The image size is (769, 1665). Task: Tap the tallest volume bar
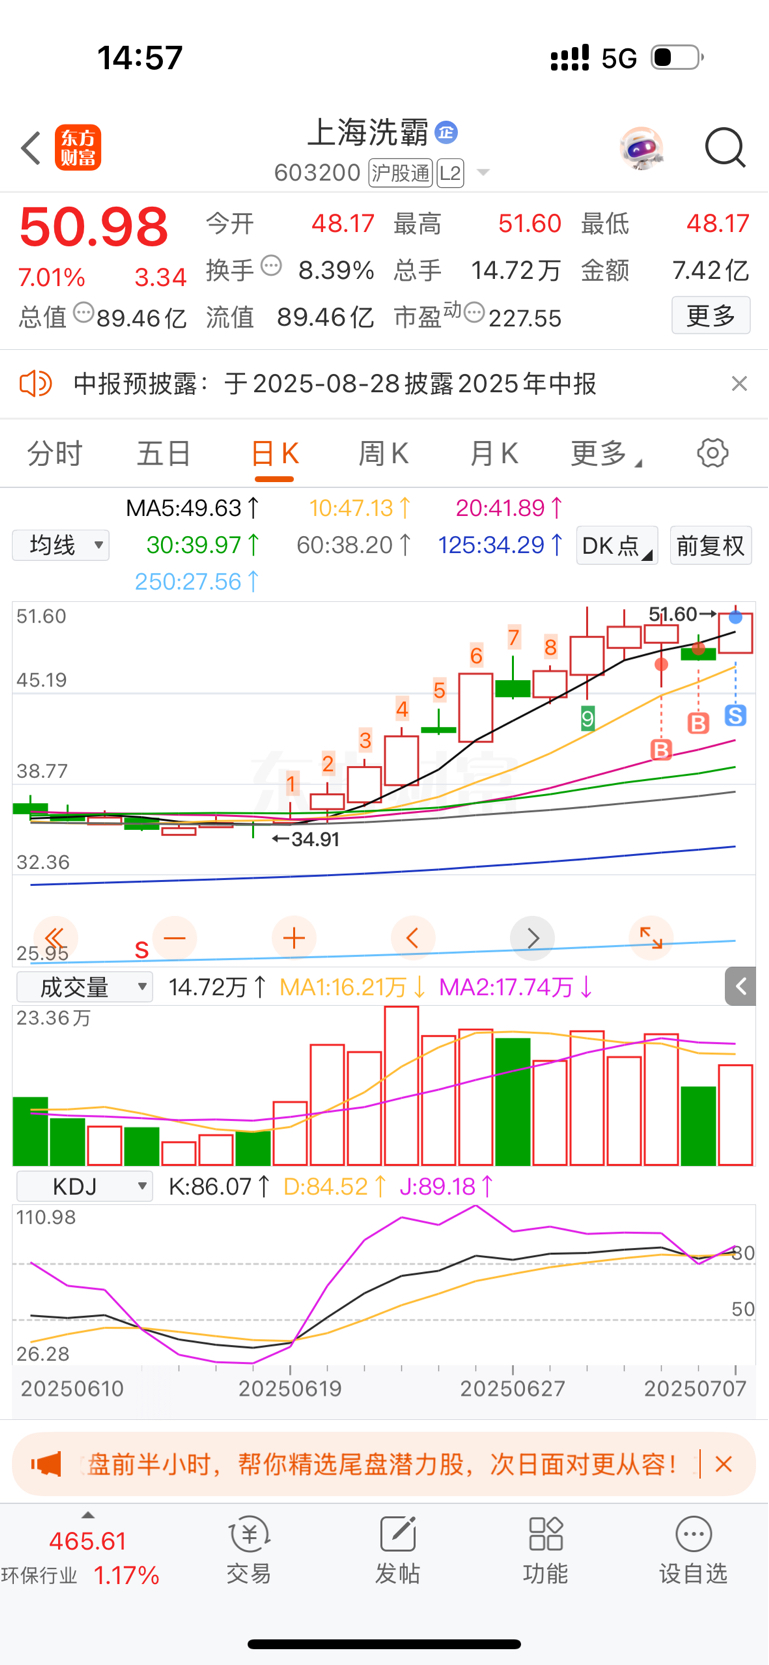[x=401, y=1086]
